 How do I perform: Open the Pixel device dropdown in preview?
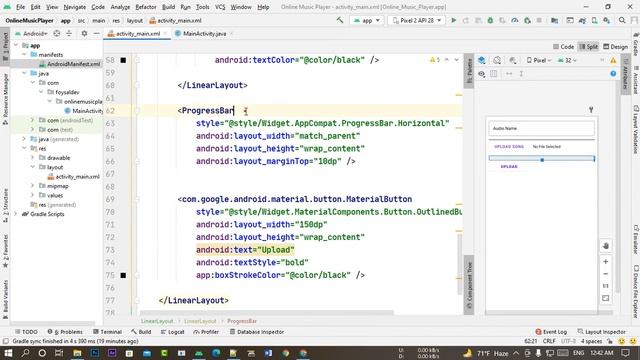tap(539, 60)
